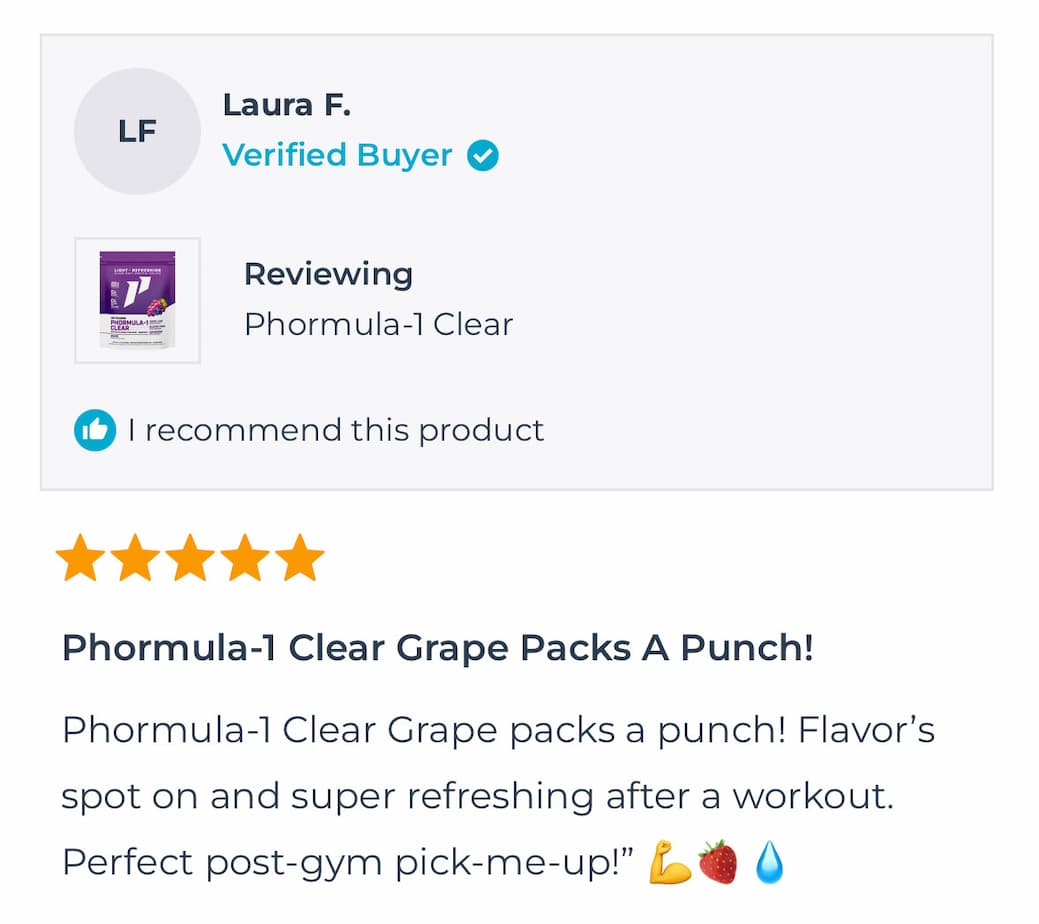Click the Verified Buyer label

tap(337, 155)
